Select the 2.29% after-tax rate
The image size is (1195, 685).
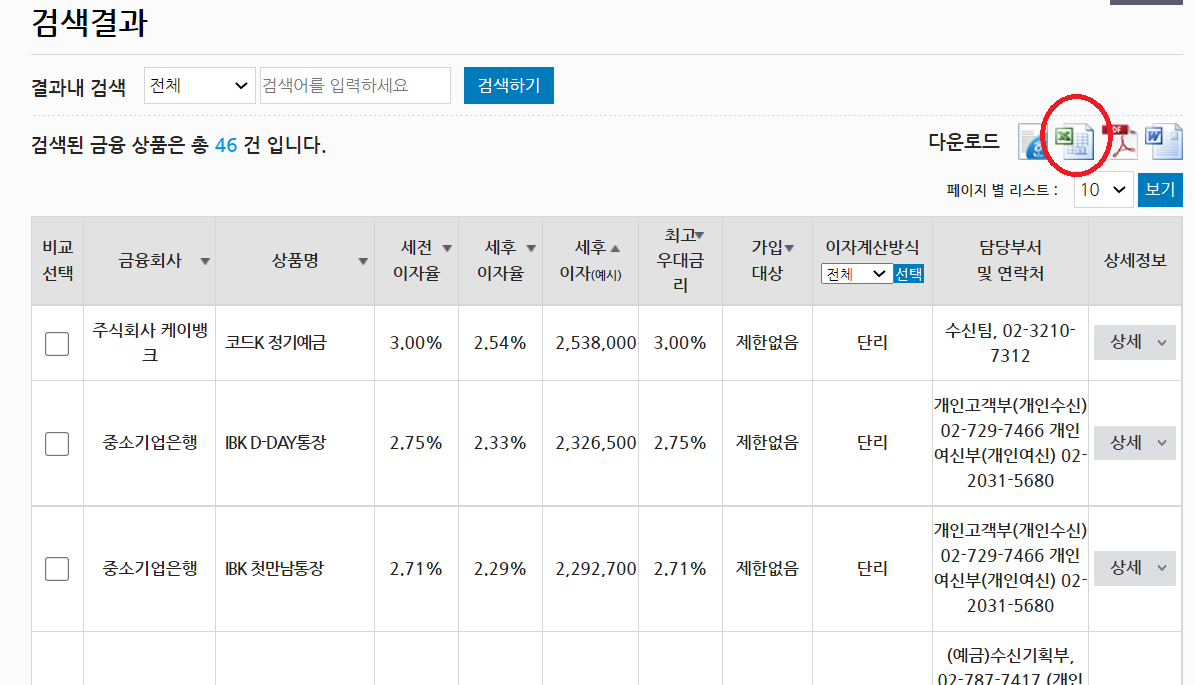[500, 568]
